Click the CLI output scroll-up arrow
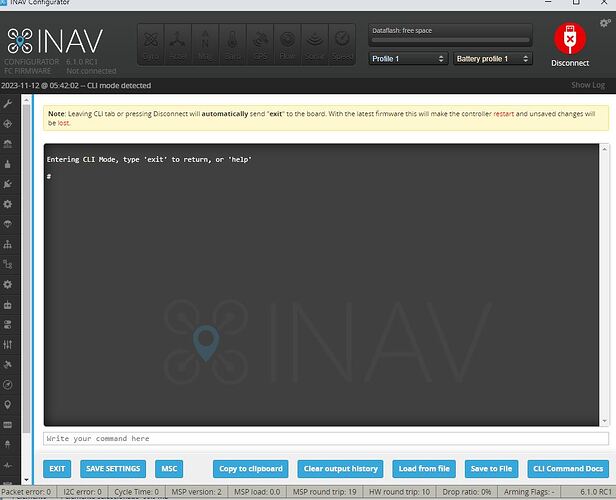This screenshot has height=500, width=616. coord(604,149)
